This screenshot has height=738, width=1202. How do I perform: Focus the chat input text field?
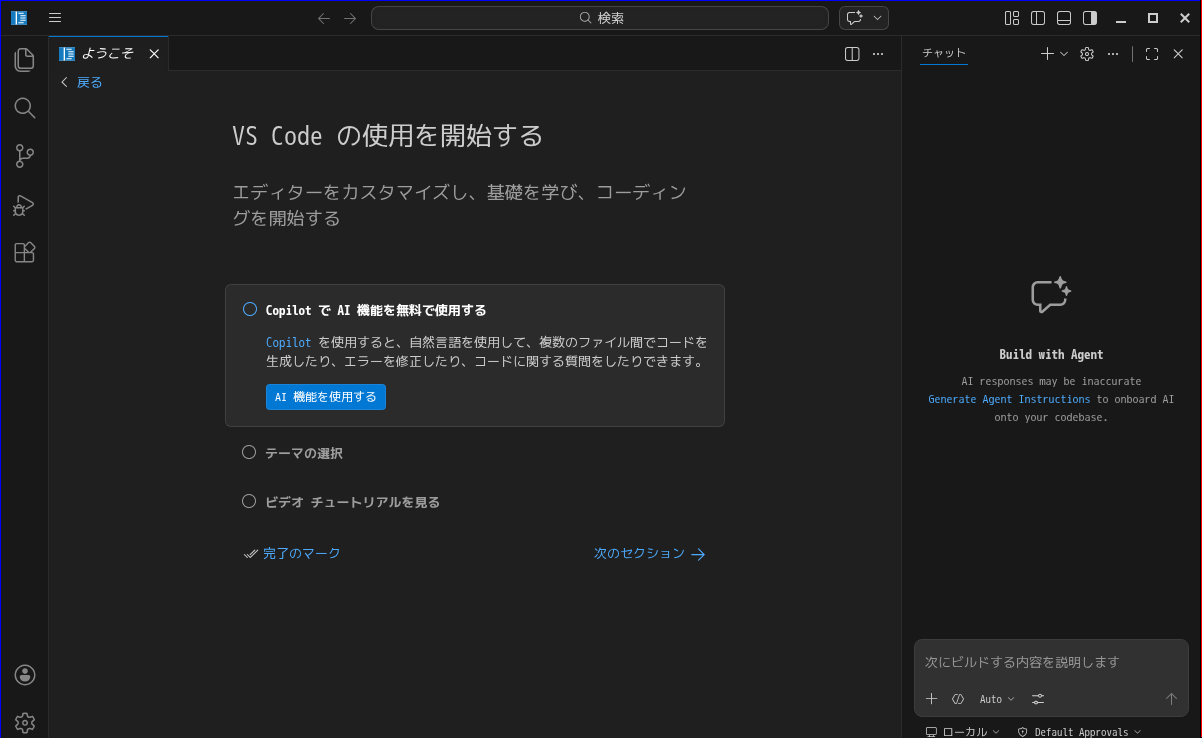(1051, 662)
